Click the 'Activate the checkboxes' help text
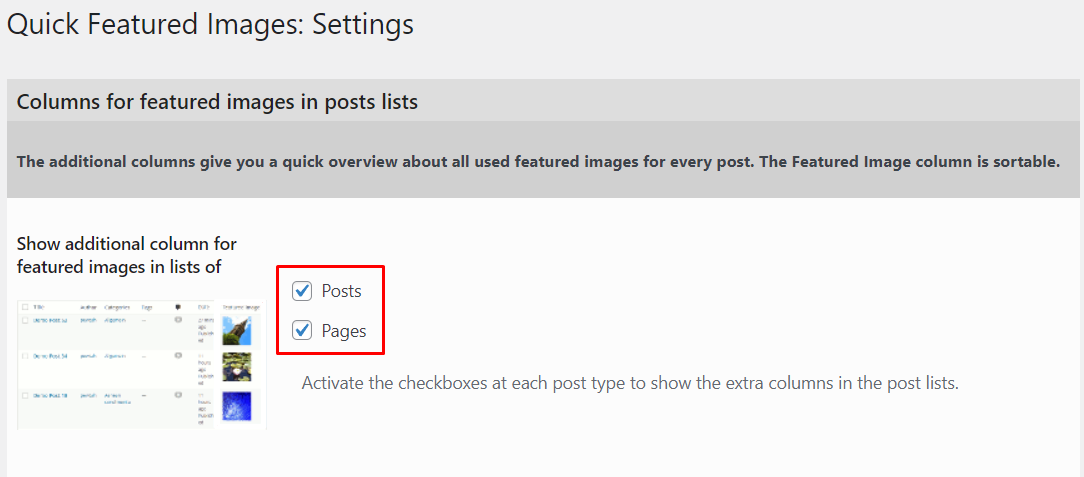 click(630, 383)
